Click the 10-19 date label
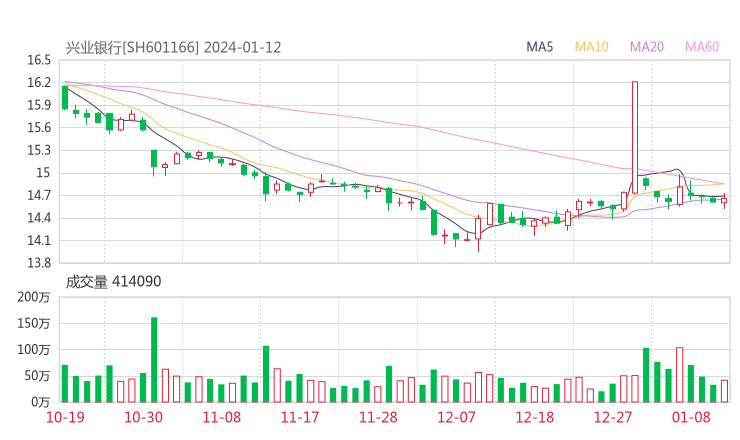 [x=65, y=417]
